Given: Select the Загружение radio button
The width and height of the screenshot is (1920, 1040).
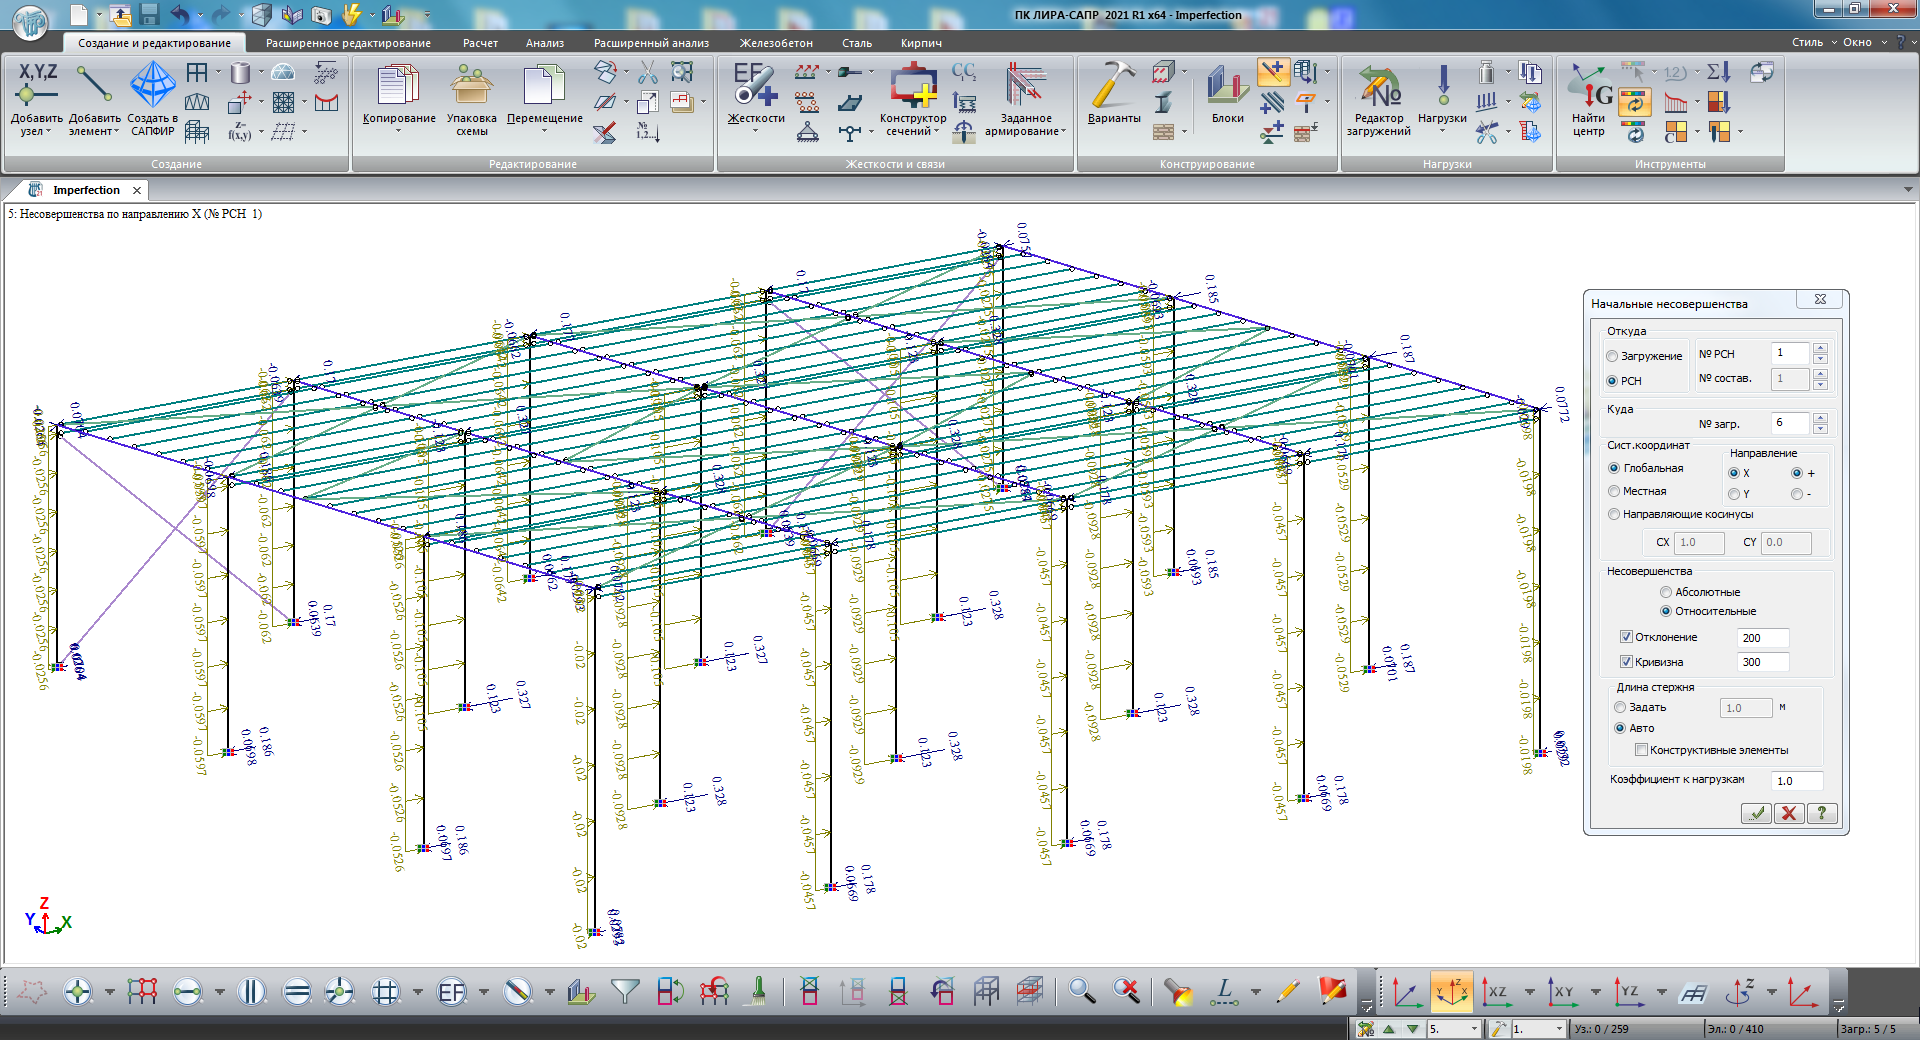Looking at the screenshot, I should [1612, 356].
